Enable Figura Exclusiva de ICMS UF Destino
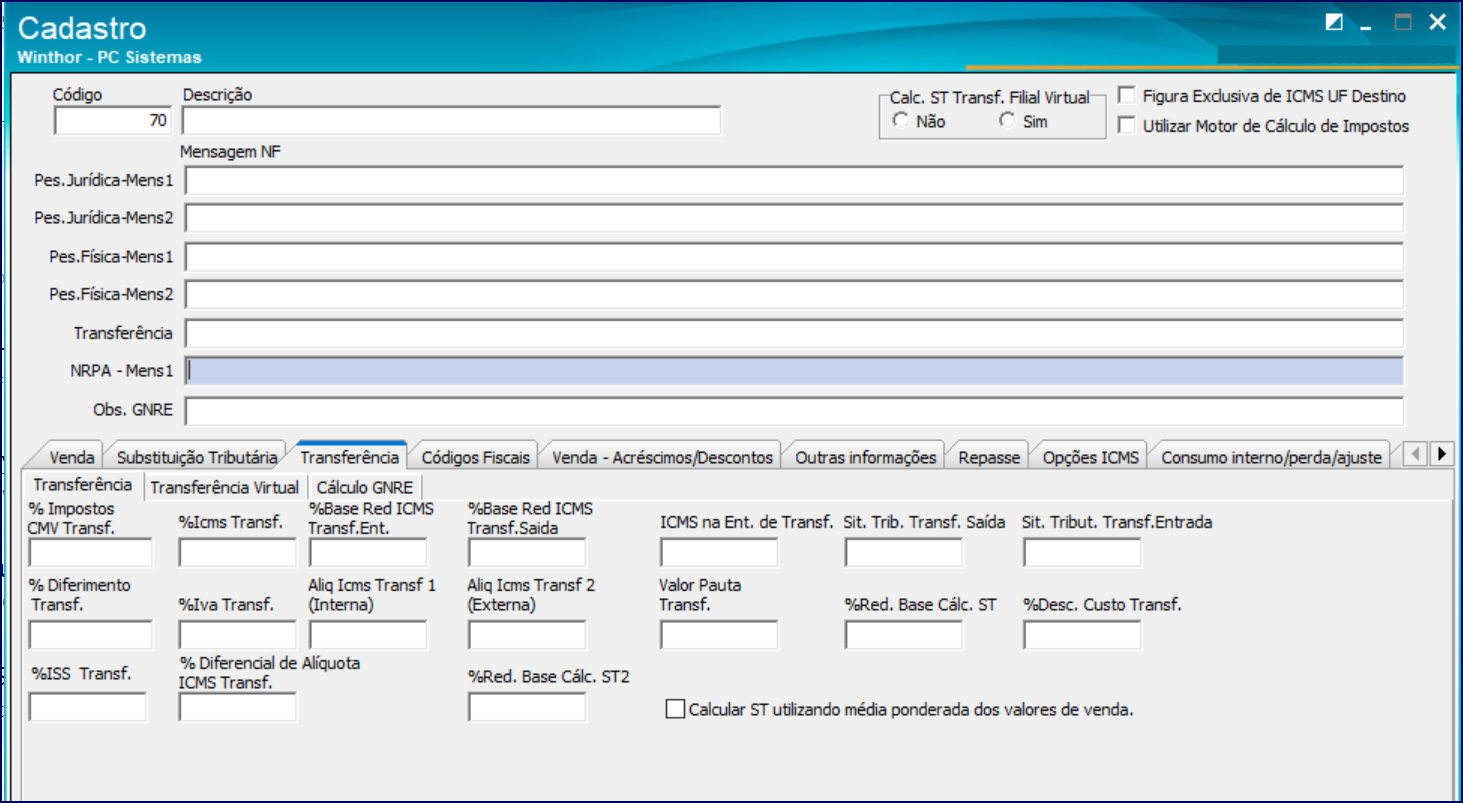The width and height of the screenshot is (1463, 803). point(1127,96)
